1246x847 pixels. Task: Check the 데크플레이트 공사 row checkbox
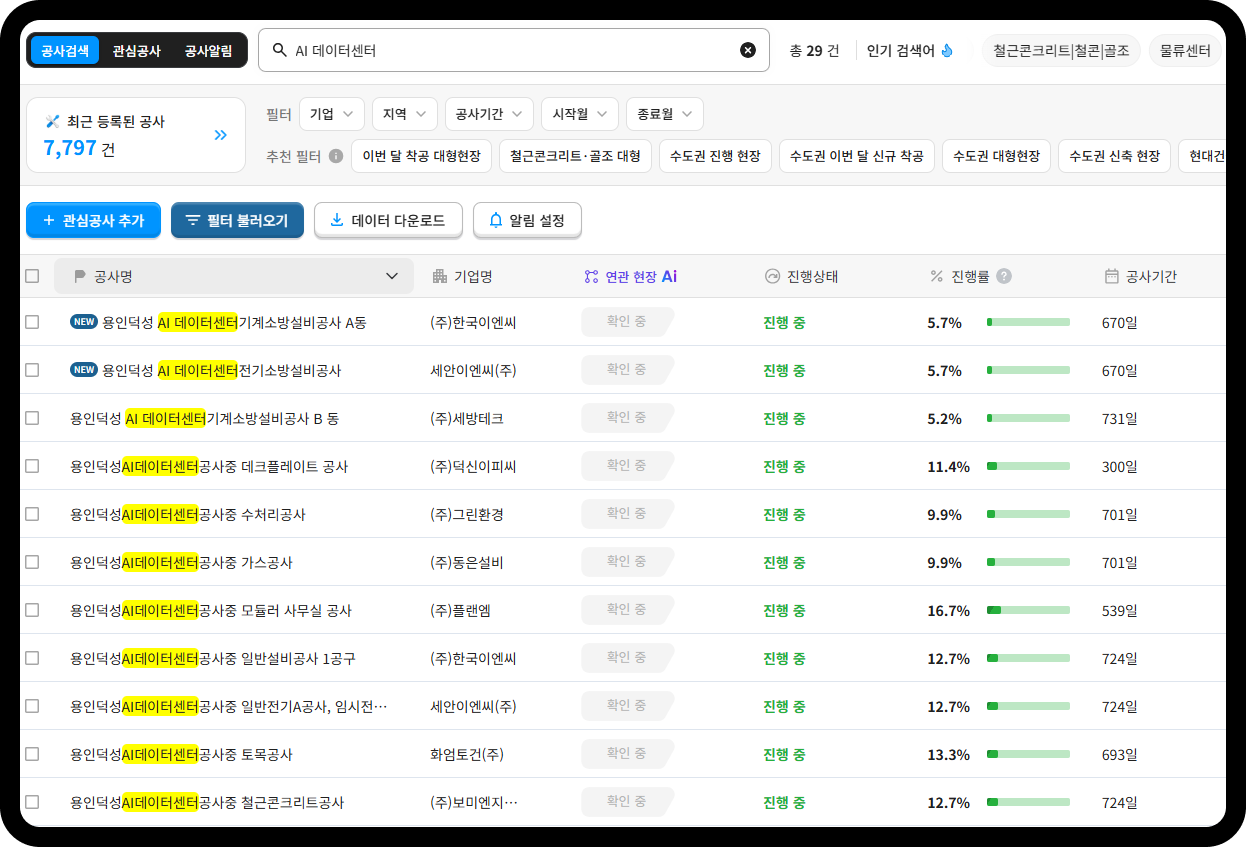tap(32, 466)
